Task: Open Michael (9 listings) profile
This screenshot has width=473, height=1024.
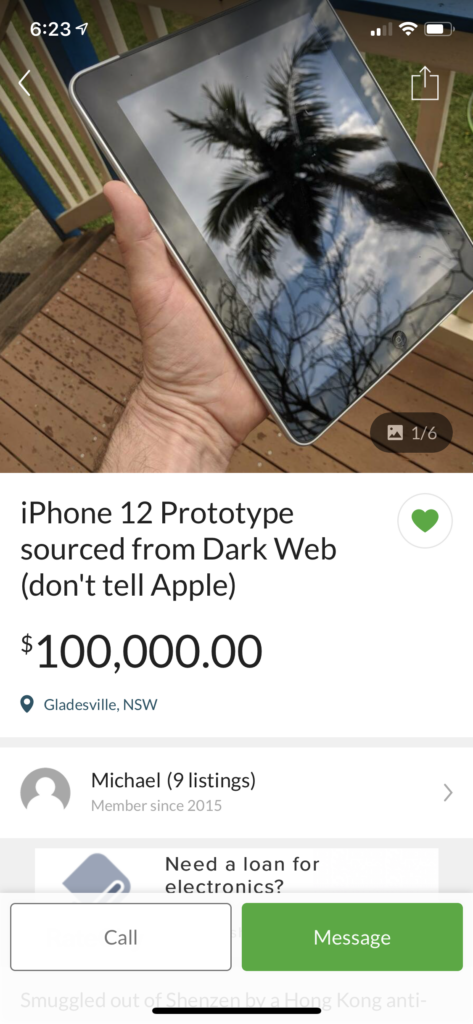Action: click(x=173, y=780)
